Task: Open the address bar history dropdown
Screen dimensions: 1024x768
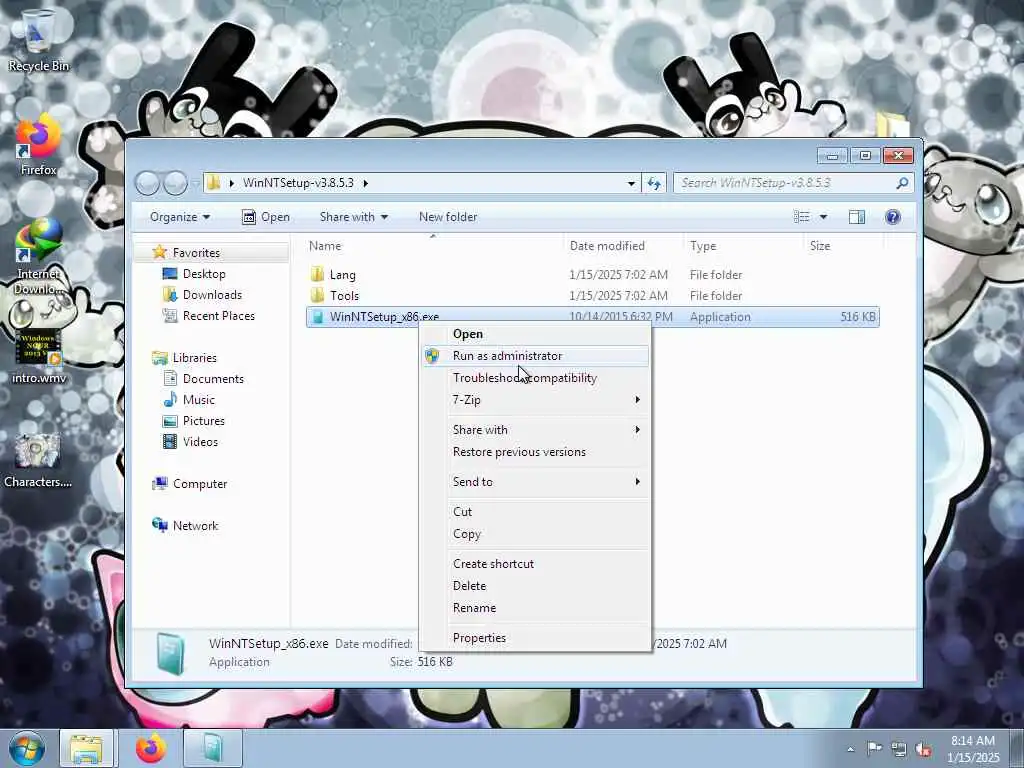Action: 631,183
